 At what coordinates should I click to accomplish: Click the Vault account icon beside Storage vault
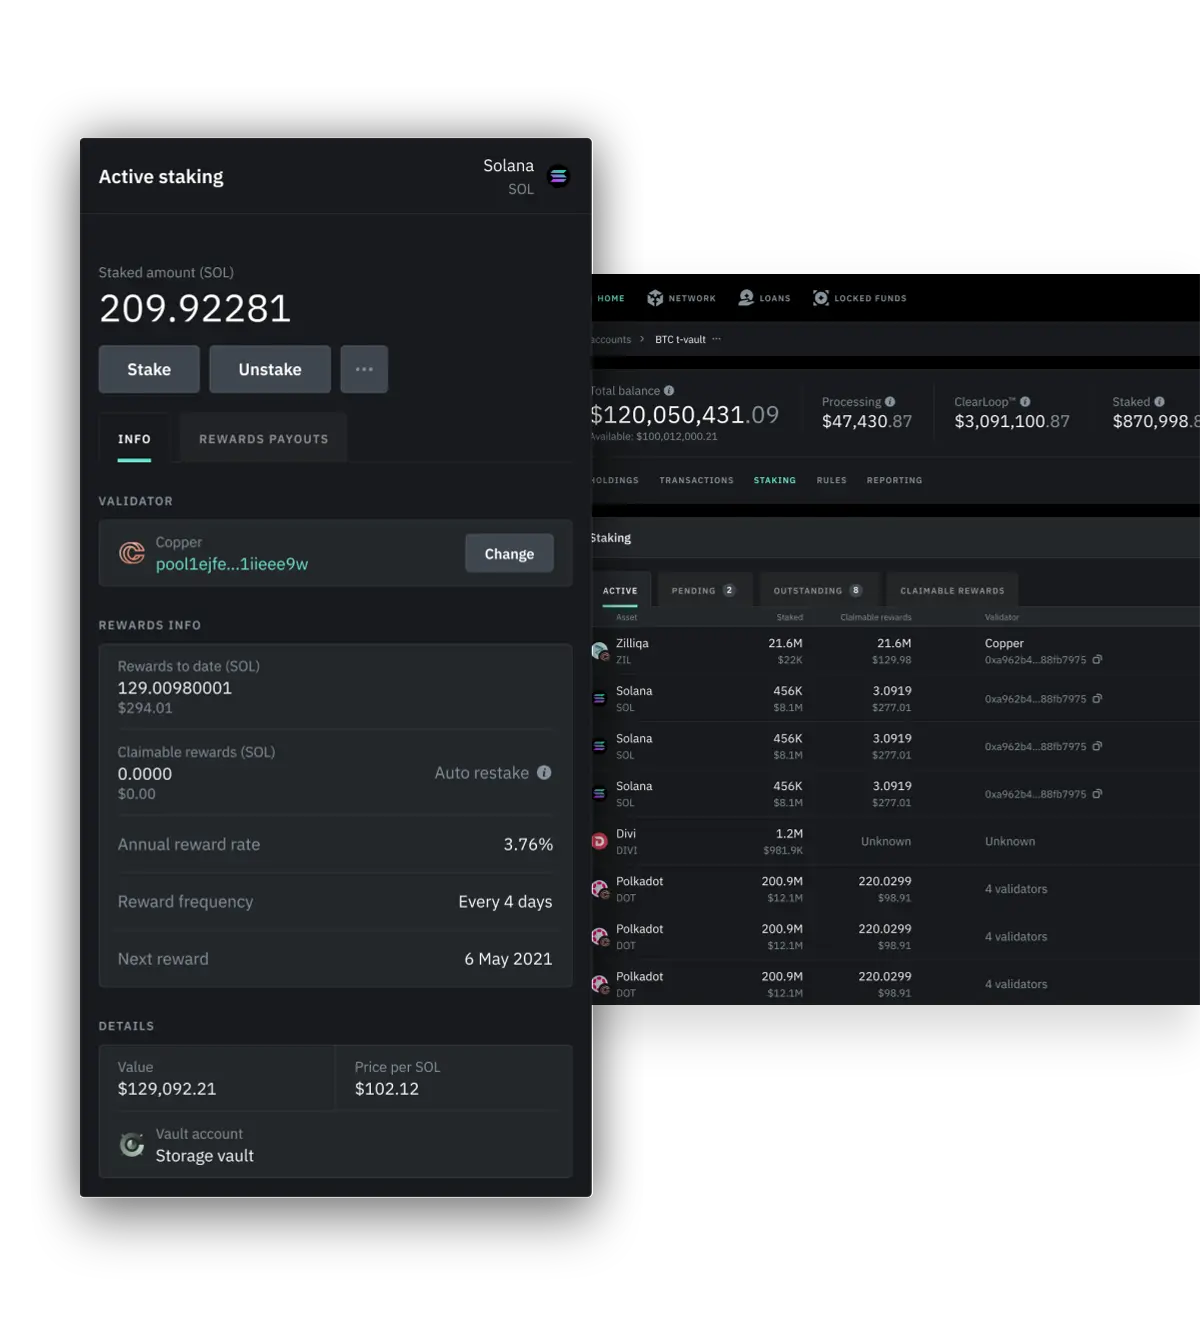tap(132, 1145)
